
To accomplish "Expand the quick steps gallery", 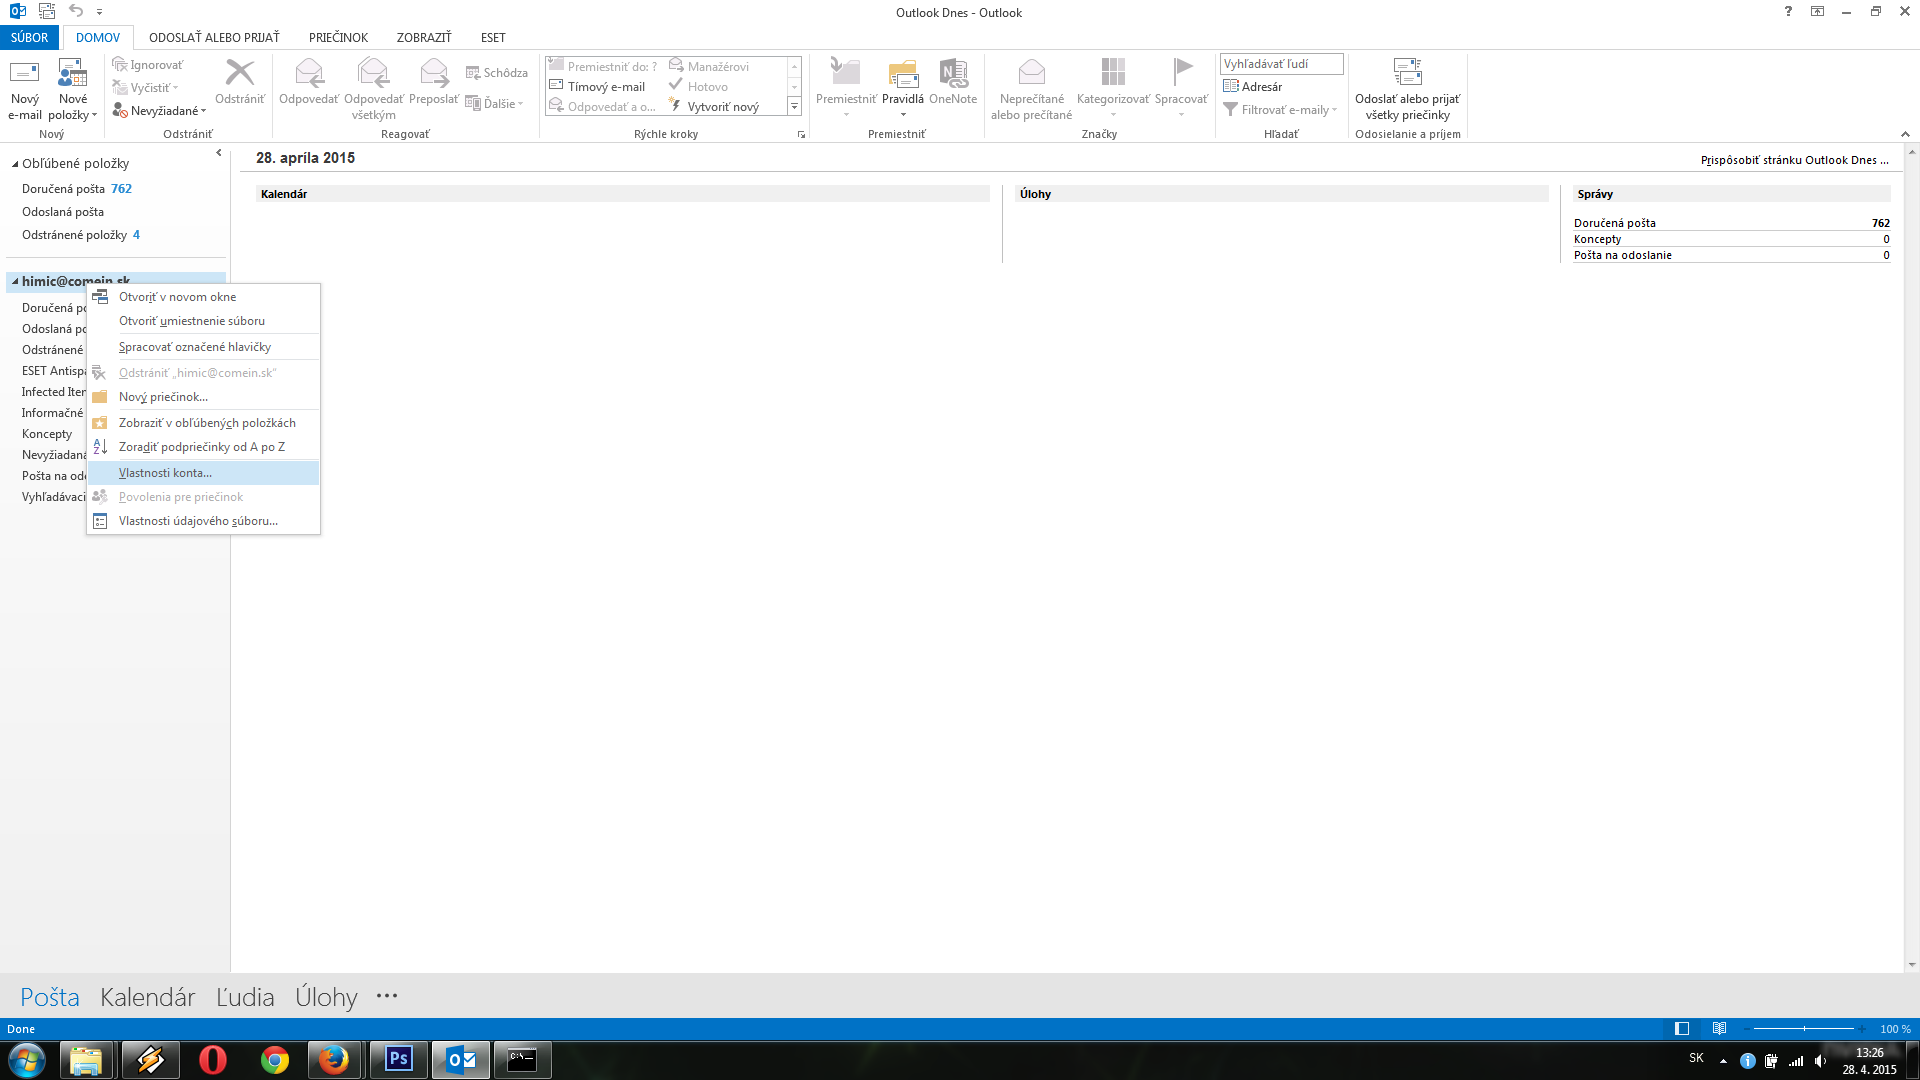I will point(795,107).
